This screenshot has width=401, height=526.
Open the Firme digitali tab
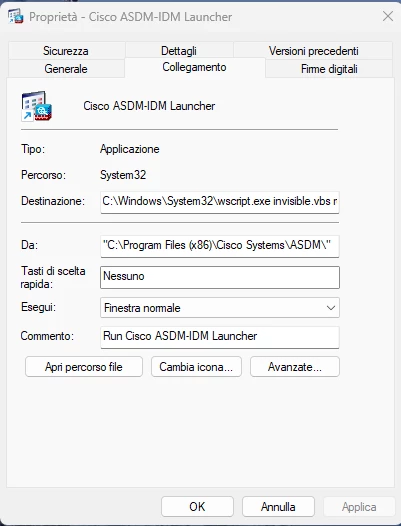(x=329, y=69)
